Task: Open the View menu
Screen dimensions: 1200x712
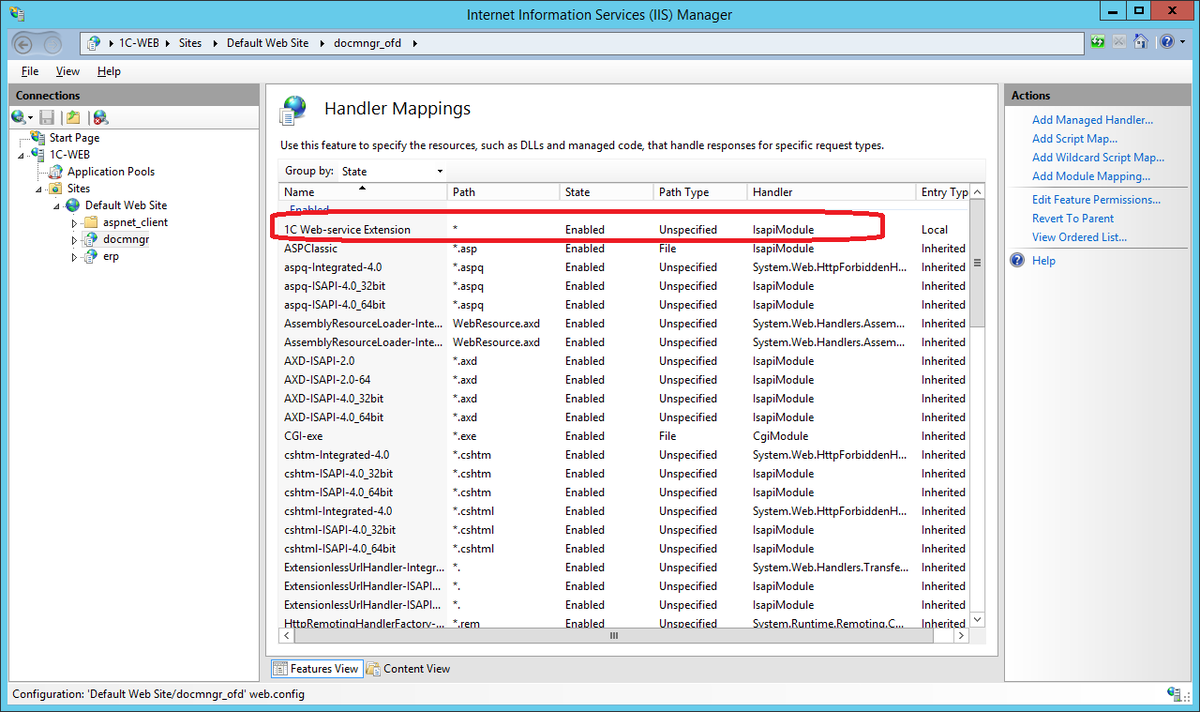Action: pos(68,71)
